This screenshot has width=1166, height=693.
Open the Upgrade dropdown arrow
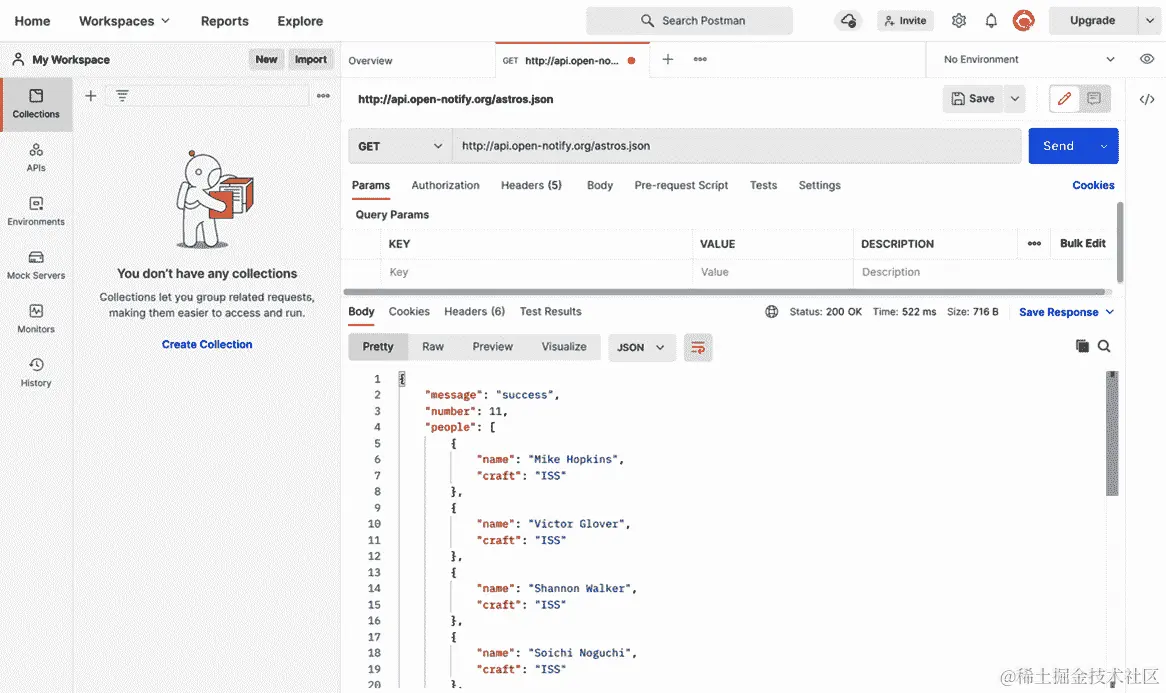1149,21
